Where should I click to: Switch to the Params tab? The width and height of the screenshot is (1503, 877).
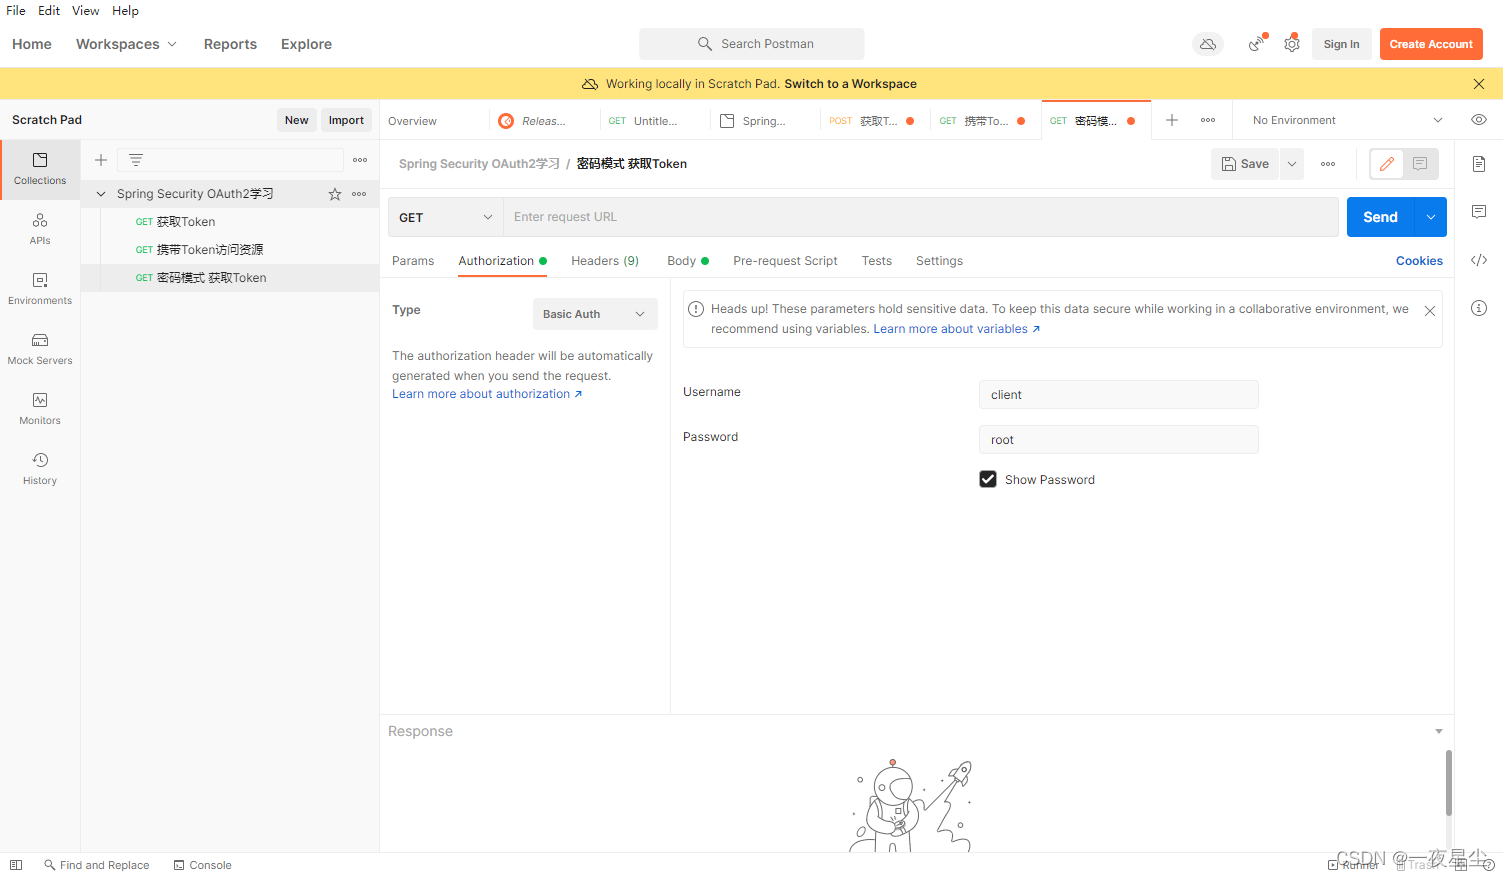pyautogui.click(x=413, y=261)
